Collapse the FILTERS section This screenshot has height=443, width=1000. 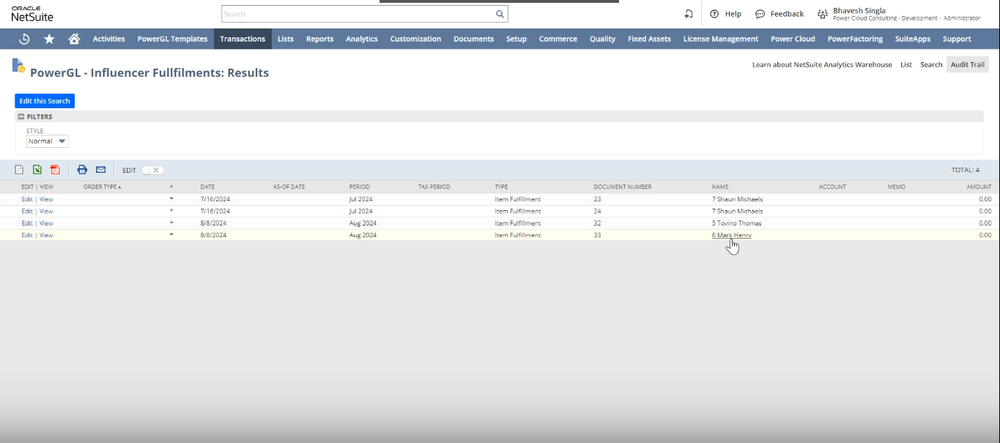click(21, 117)
